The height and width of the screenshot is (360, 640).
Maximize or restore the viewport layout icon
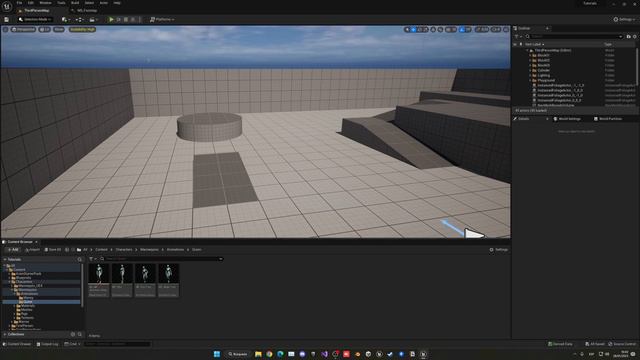[x=506, y=29]
